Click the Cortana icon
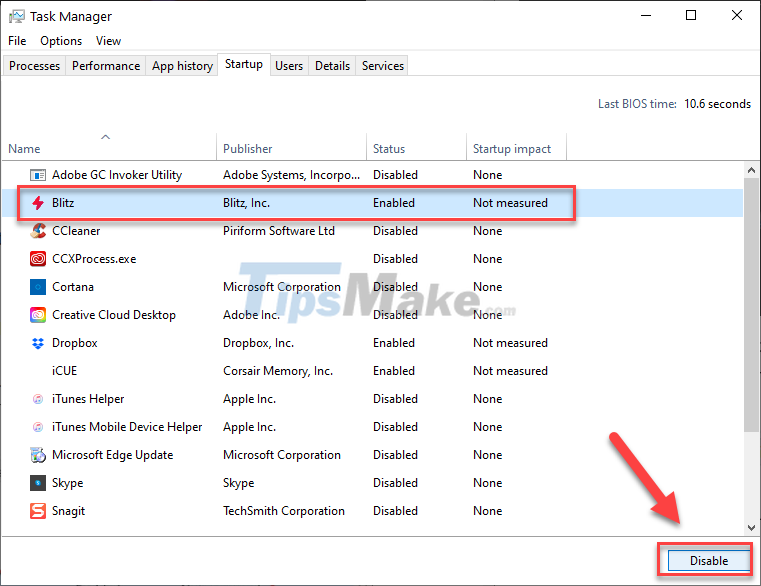The width and height of the screenshot is (761, 586). (38, 287)
